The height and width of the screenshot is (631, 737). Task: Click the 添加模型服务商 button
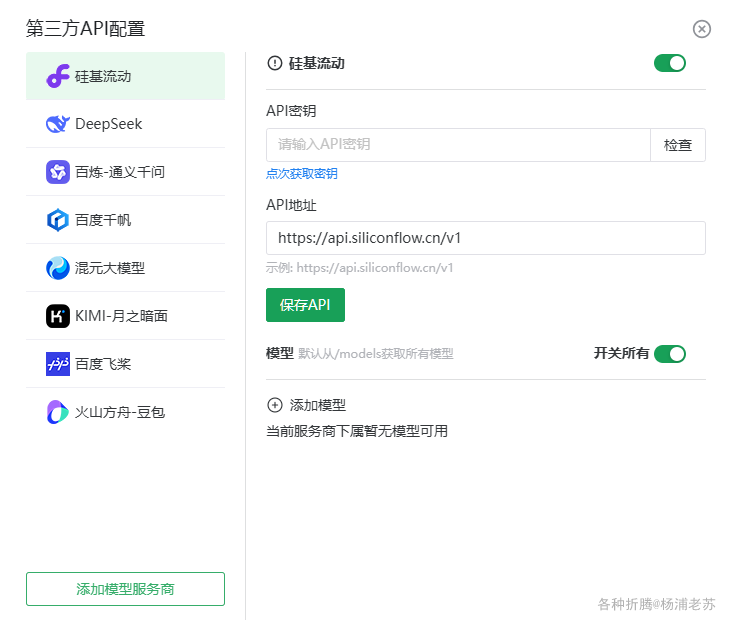pos(125,589)
